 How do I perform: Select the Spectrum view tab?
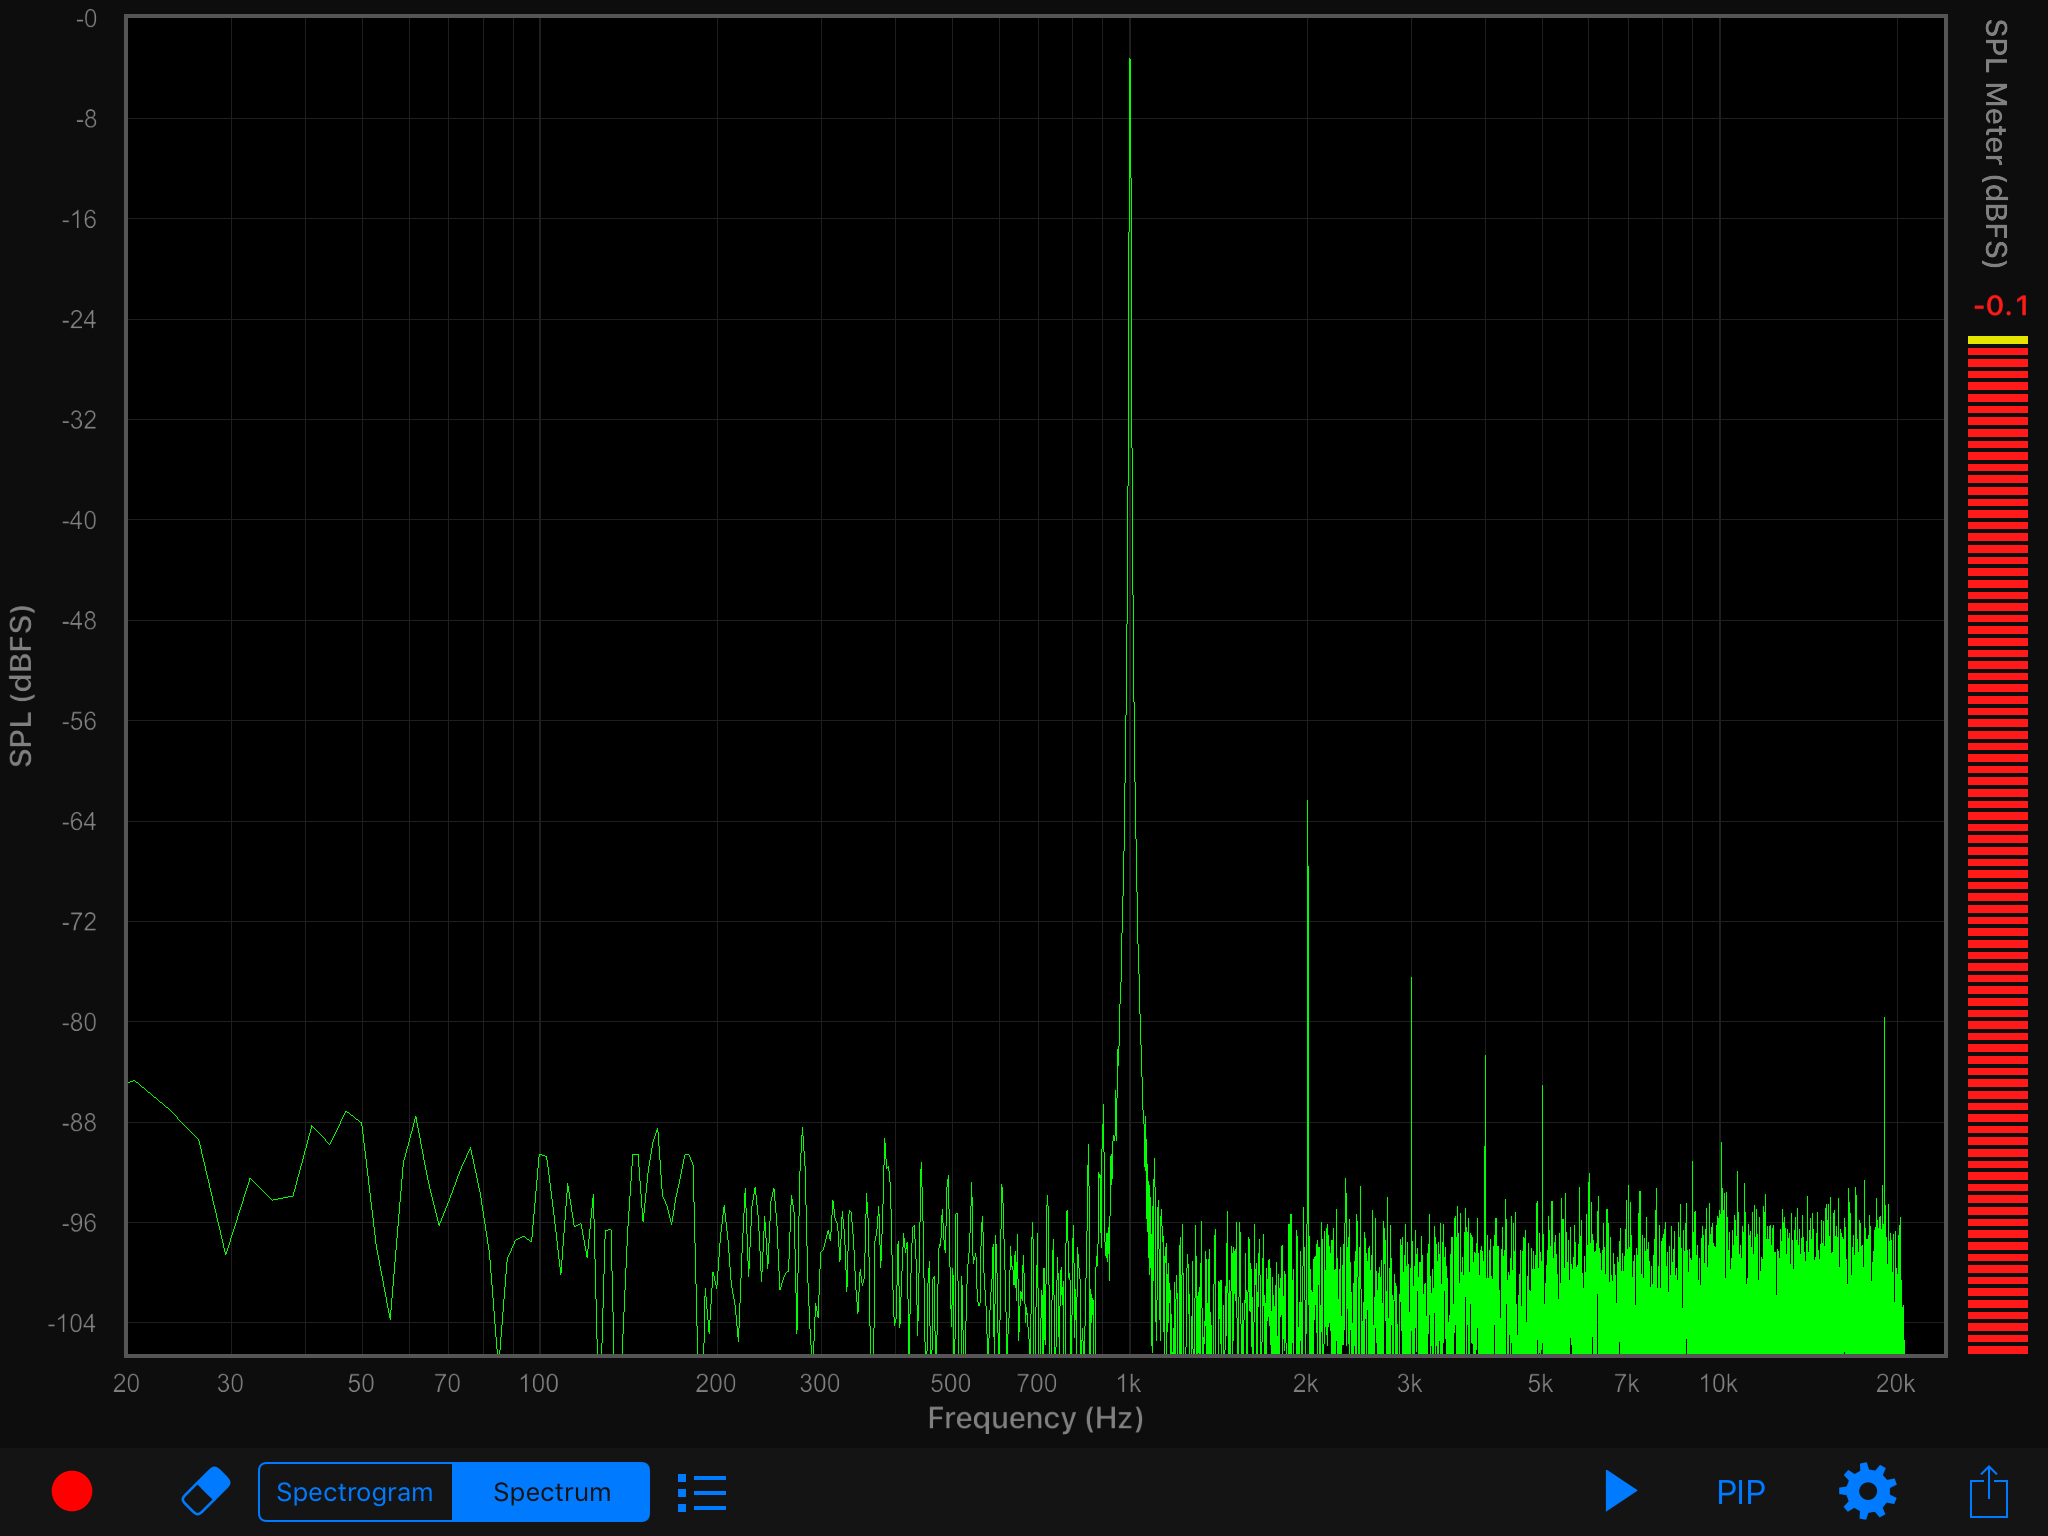coord(551,1492)
